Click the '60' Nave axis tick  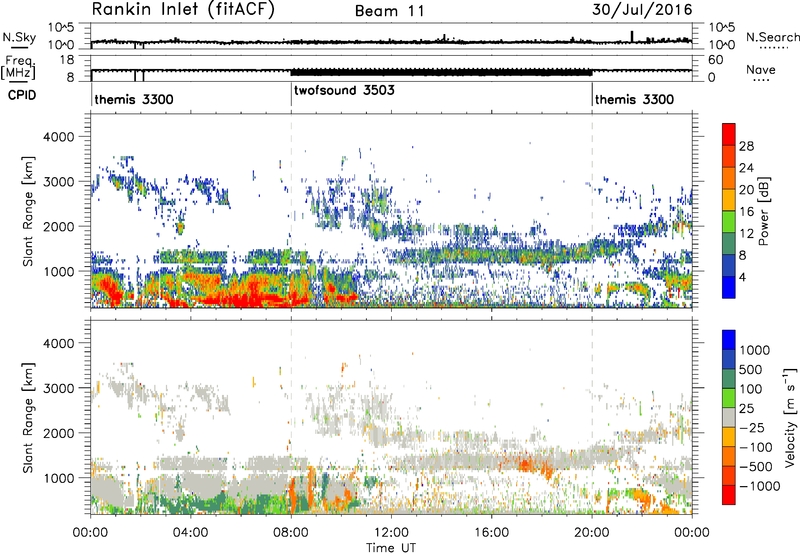715,60
